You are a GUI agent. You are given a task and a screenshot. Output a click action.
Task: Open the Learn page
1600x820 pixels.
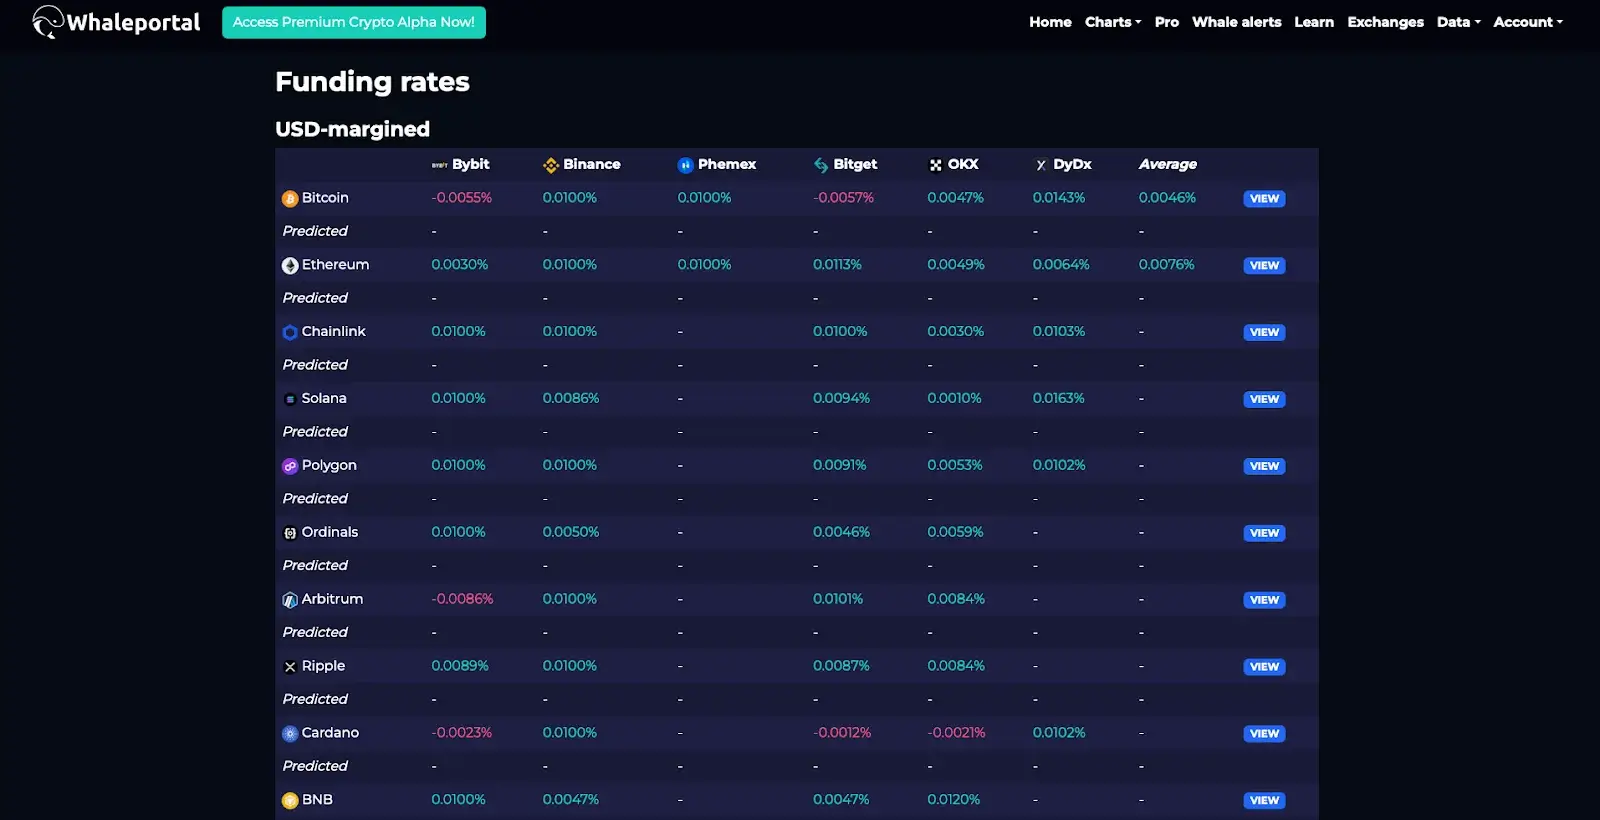1314,22
